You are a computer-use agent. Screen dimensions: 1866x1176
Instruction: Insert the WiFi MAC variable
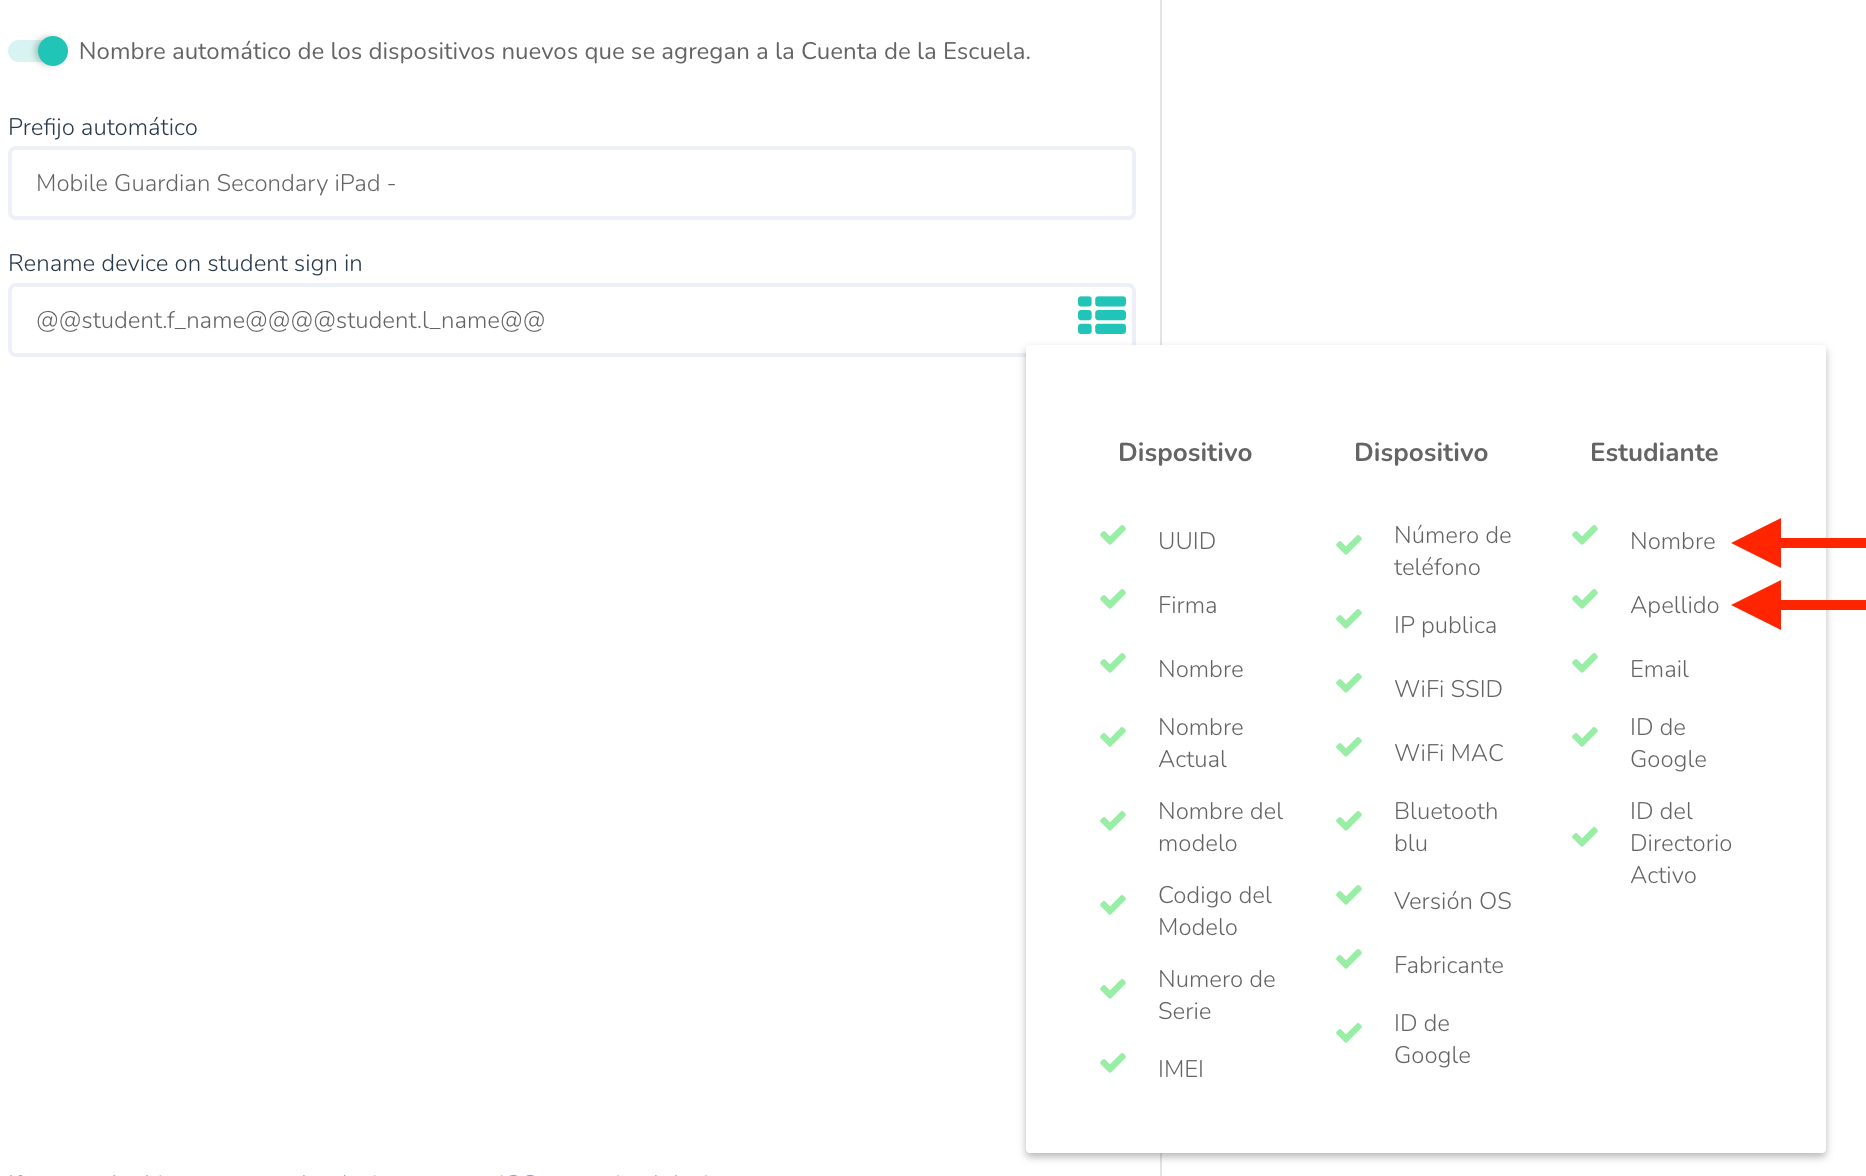[x=1448, y=753]
